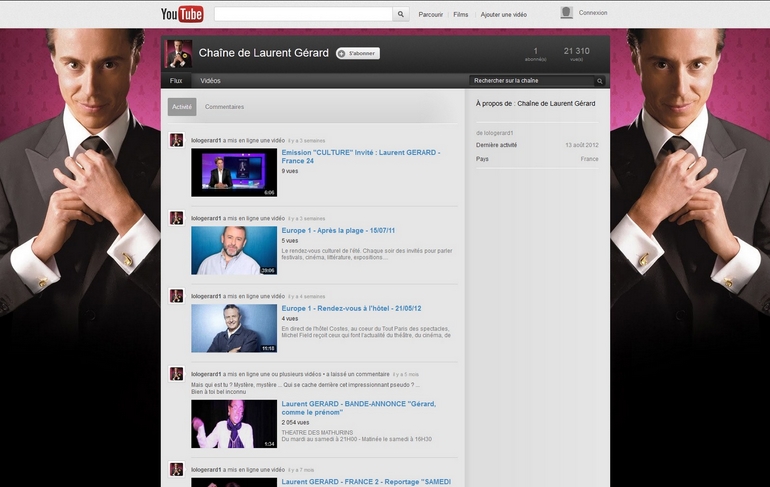Click the channel avatar next to the title
Image resolution: width=770 pixels, height=487 pixels.
178,54
